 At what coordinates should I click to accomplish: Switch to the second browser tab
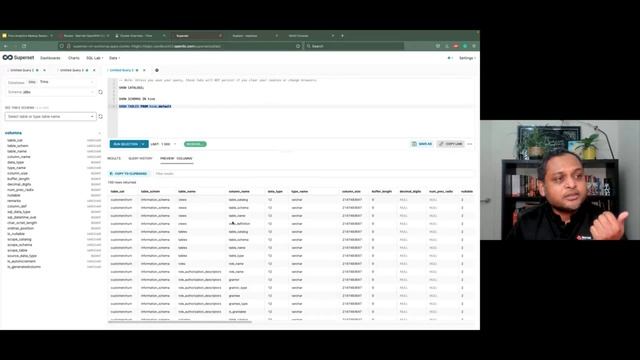(x=84, y=36)
